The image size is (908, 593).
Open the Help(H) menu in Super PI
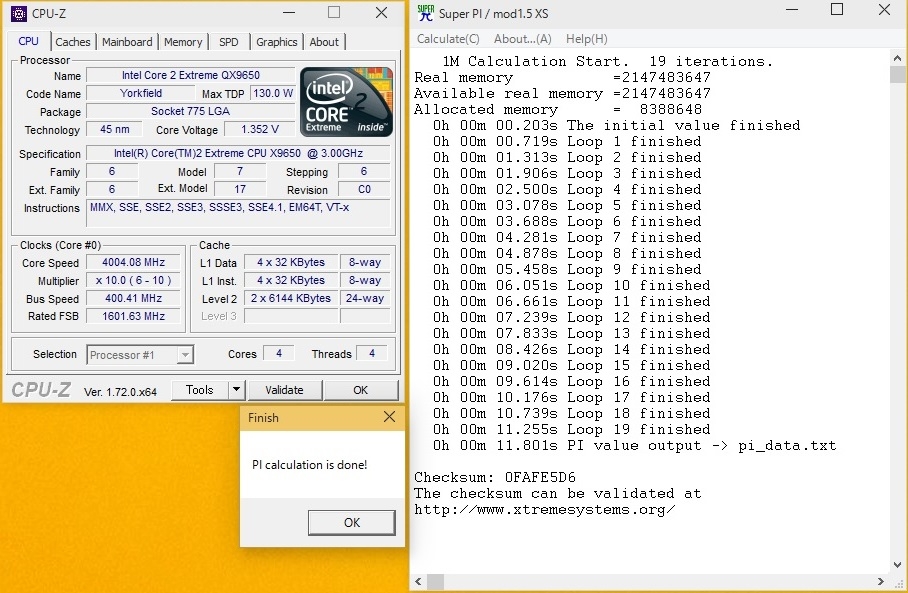click(586, 39)
